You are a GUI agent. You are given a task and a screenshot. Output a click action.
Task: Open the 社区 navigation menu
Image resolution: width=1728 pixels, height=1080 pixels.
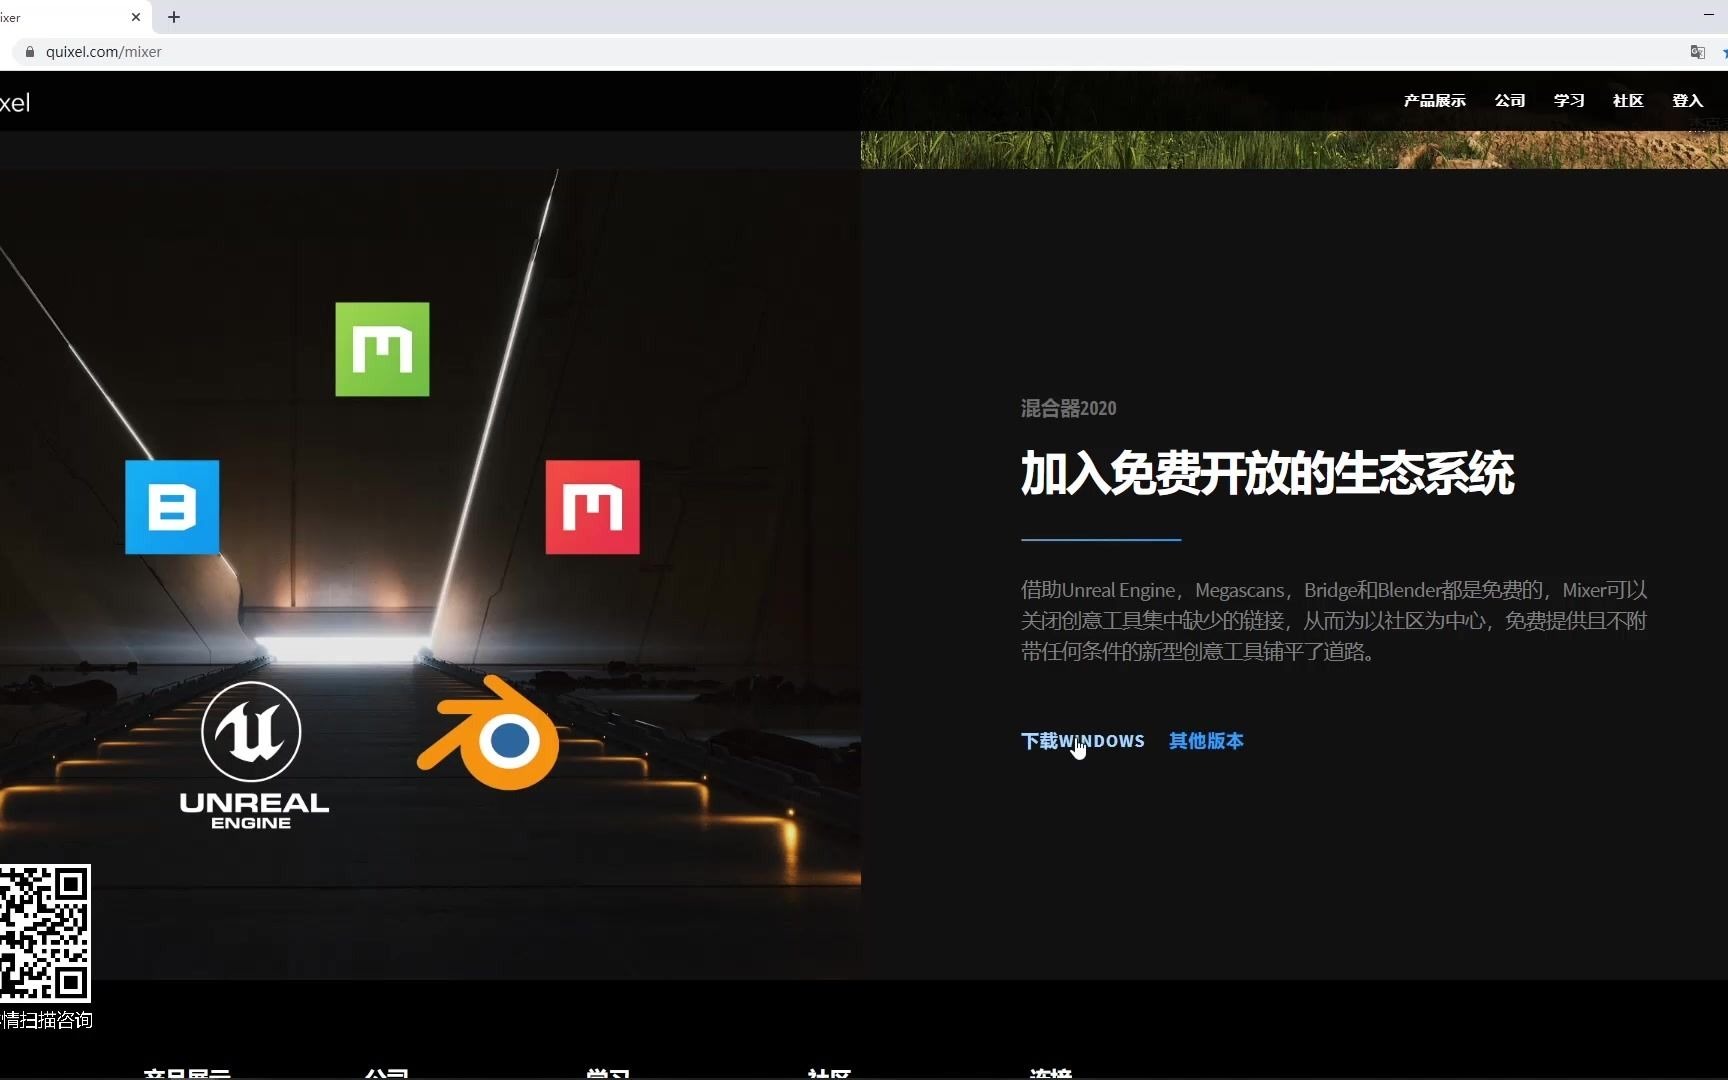point(1628,101)
